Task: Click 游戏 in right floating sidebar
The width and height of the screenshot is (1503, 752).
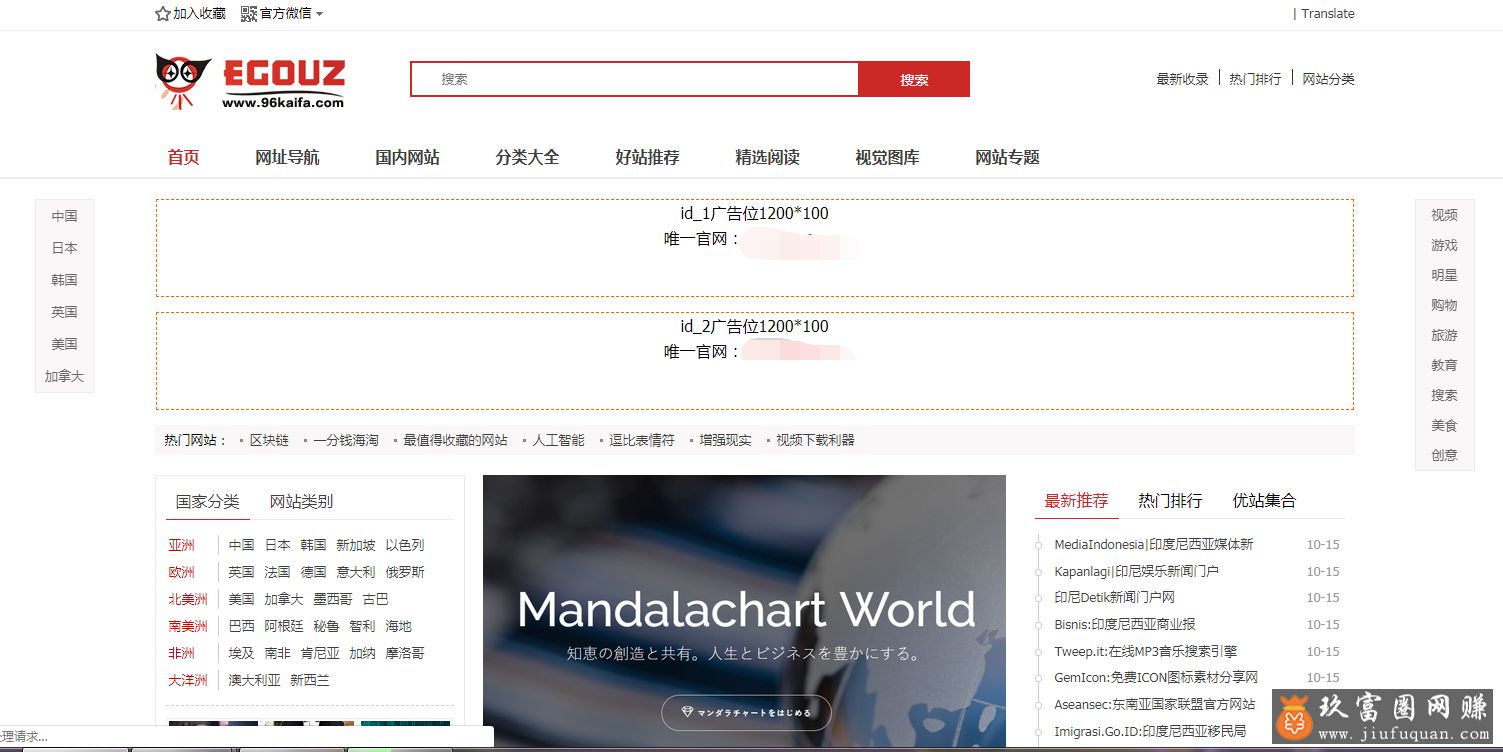Action: click(1444, 245)
